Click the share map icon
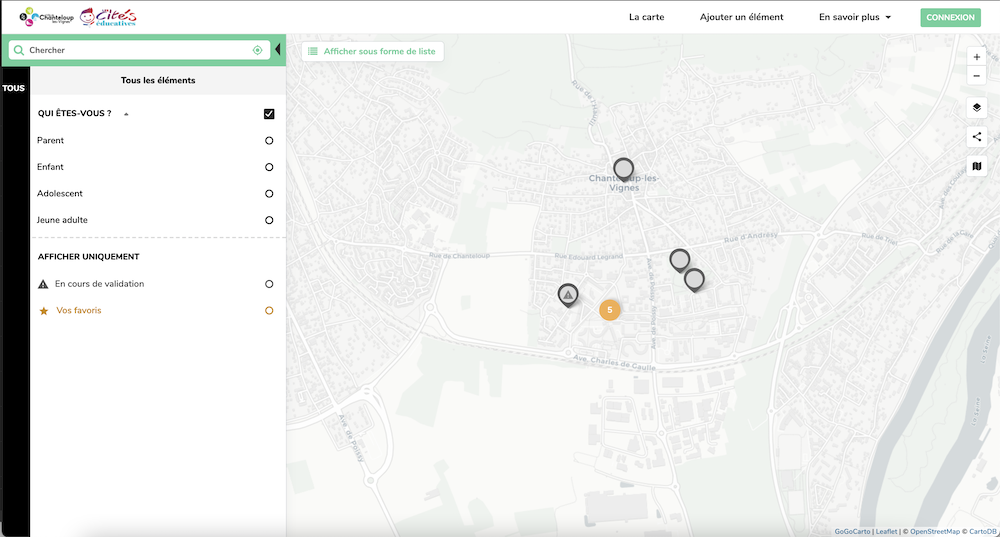The image size is (1000, 537). 977,137
